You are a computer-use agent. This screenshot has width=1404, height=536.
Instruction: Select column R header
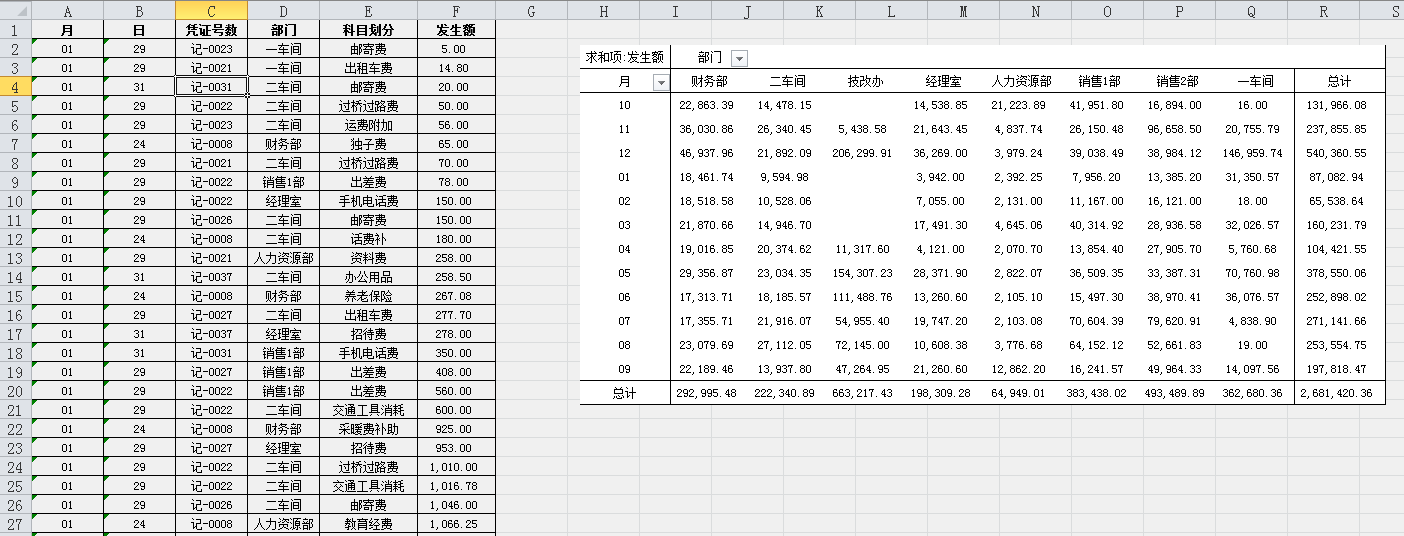pos(1323,11)
